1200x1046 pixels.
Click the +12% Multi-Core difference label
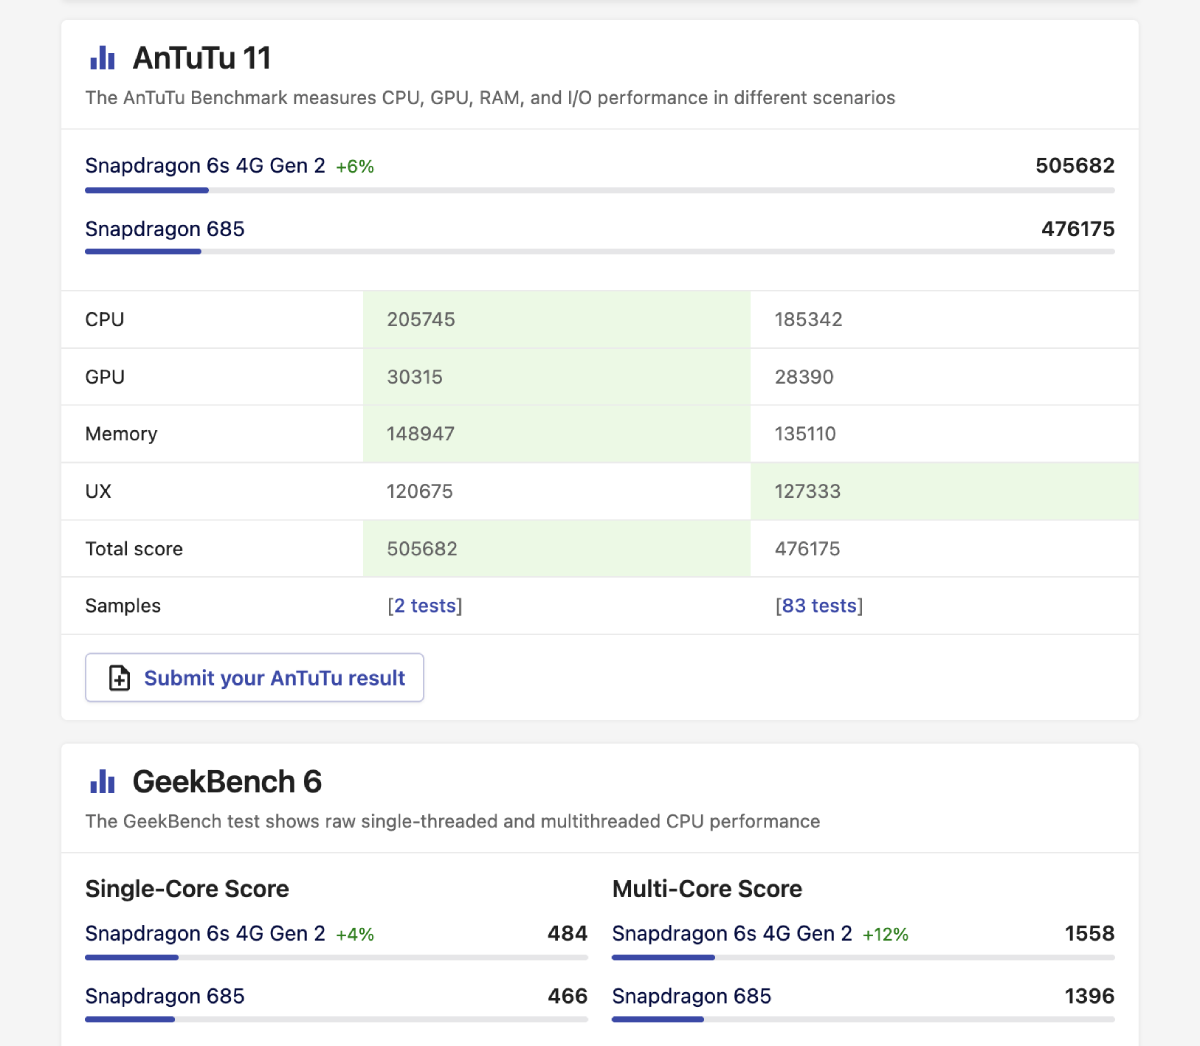(x=886, y=935)
